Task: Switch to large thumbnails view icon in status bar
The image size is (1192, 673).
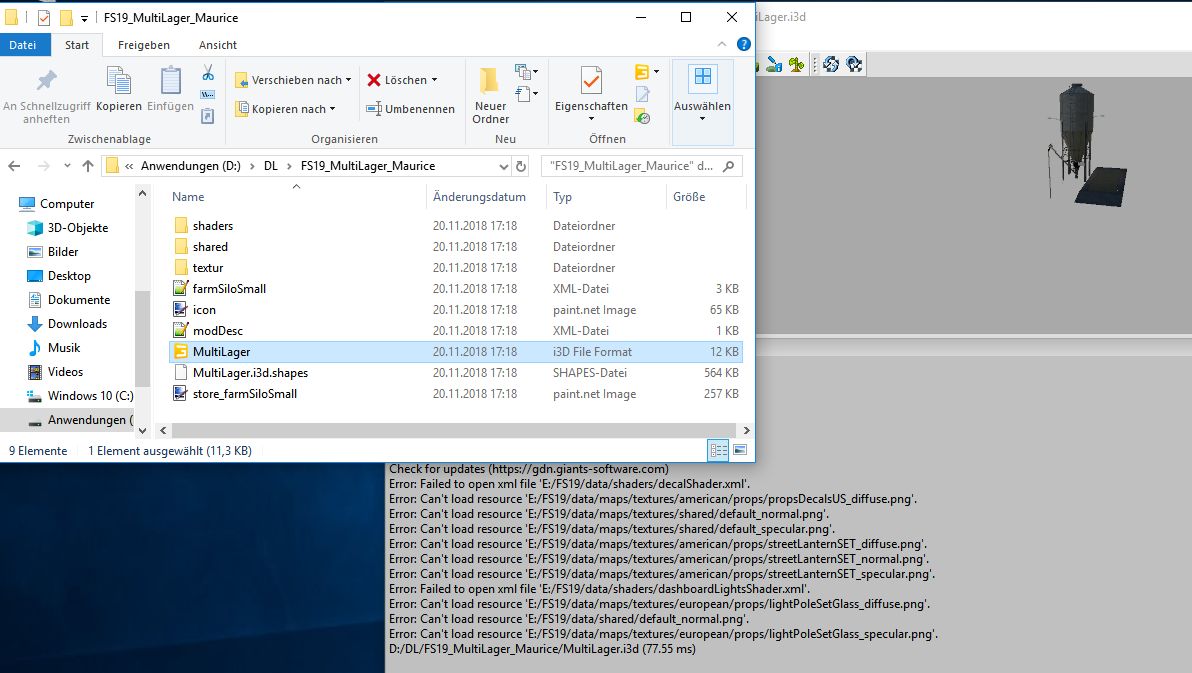Action: pyautogui.click(x=740, y=450)
